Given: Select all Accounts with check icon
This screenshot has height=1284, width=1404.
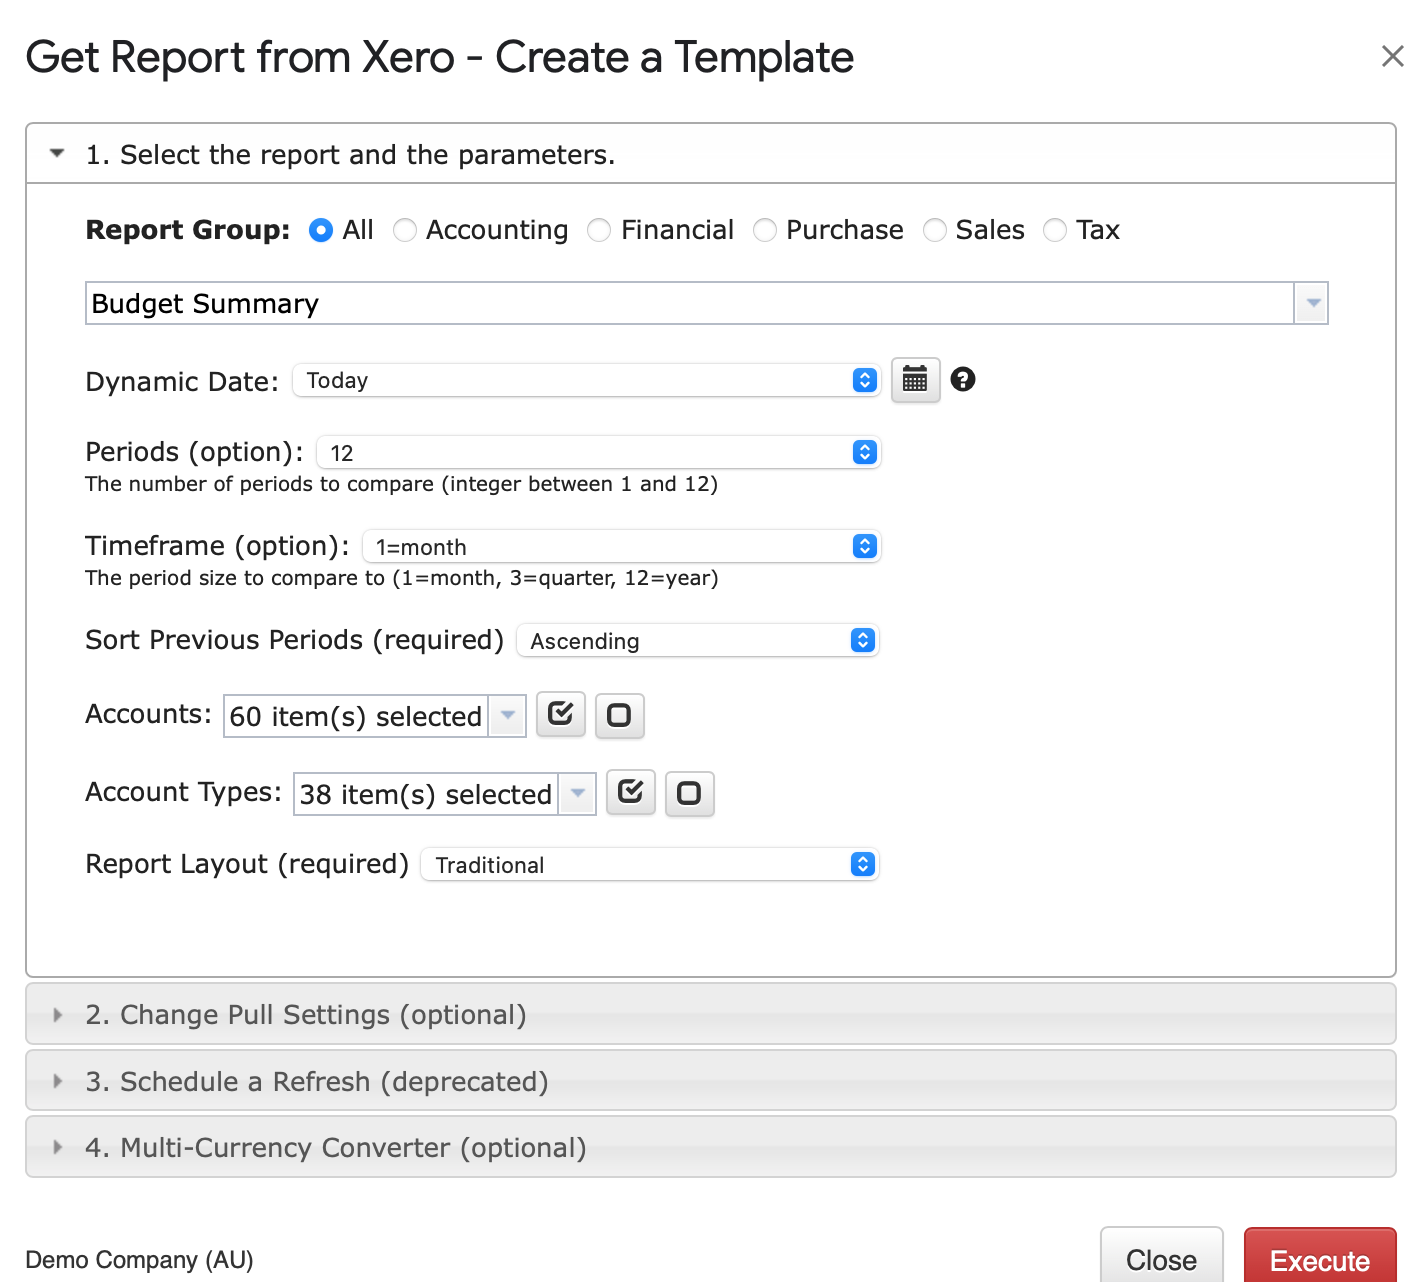Looking at the screenshot, I should coord(561,715).
